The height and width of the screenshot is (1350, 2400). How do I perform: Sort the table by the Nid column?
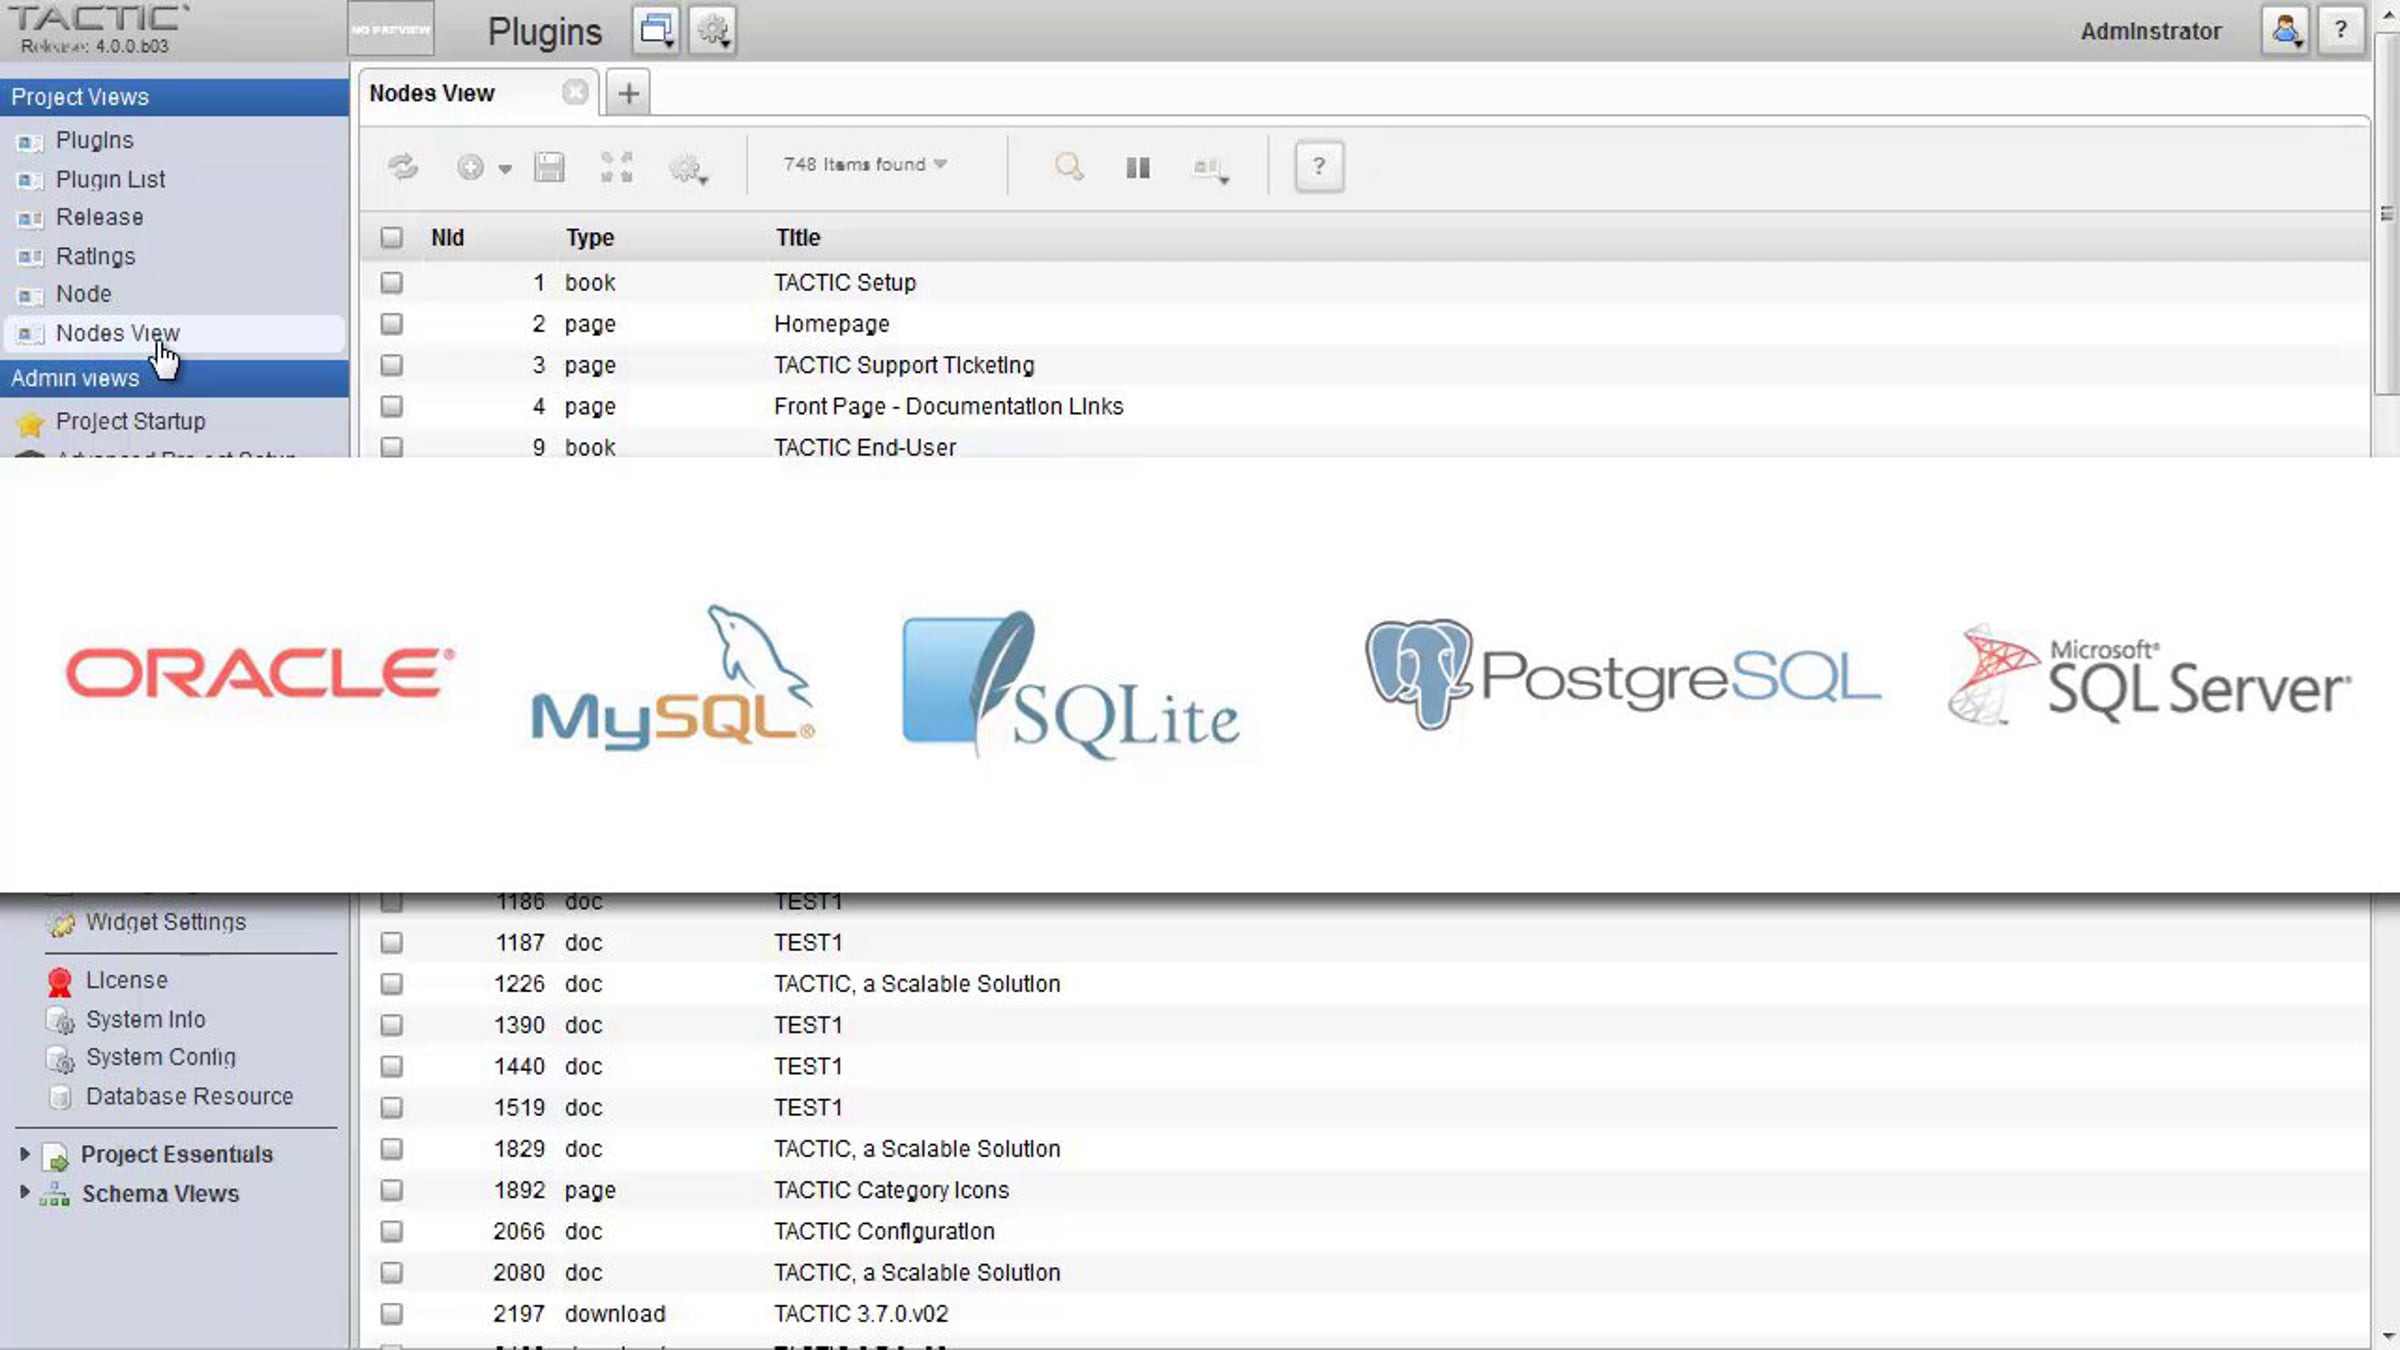pos(447,238)
